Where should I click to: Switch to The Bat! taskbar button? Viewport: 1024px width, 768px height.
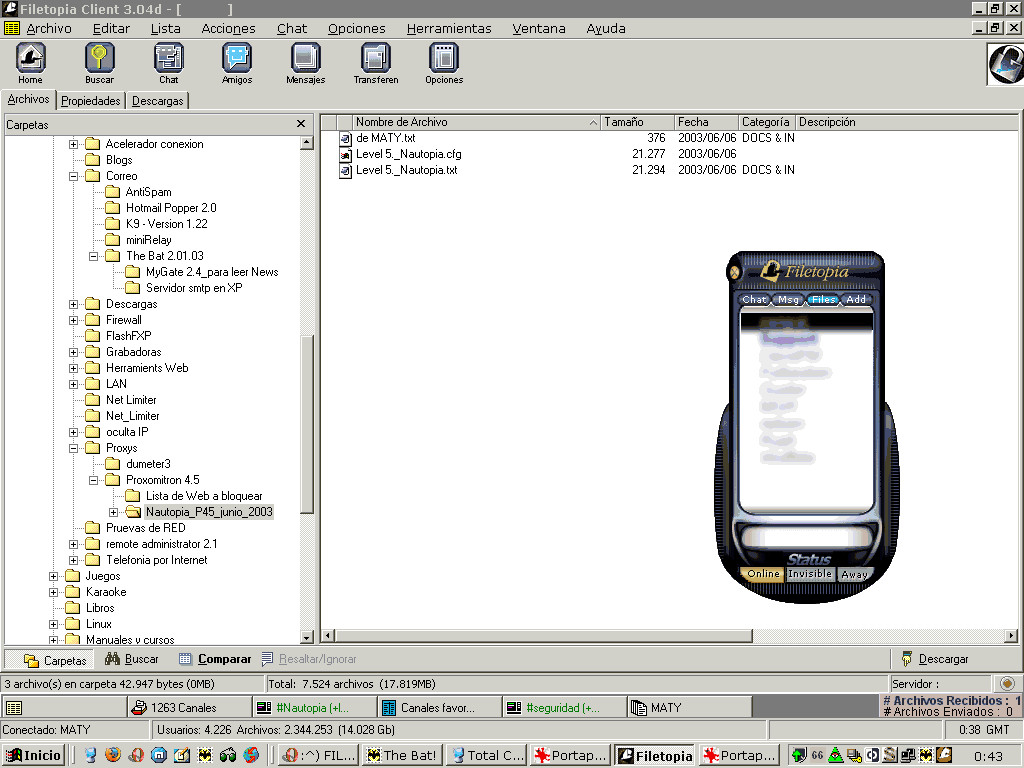[401, 755]
